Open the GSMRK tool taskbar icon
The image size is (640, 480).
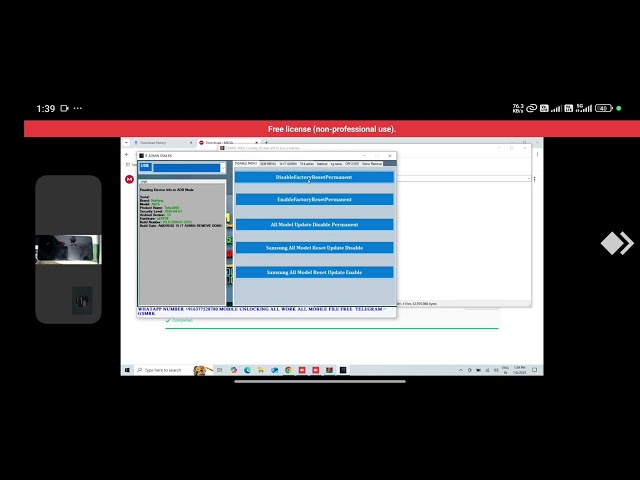[x=329, y=370]
